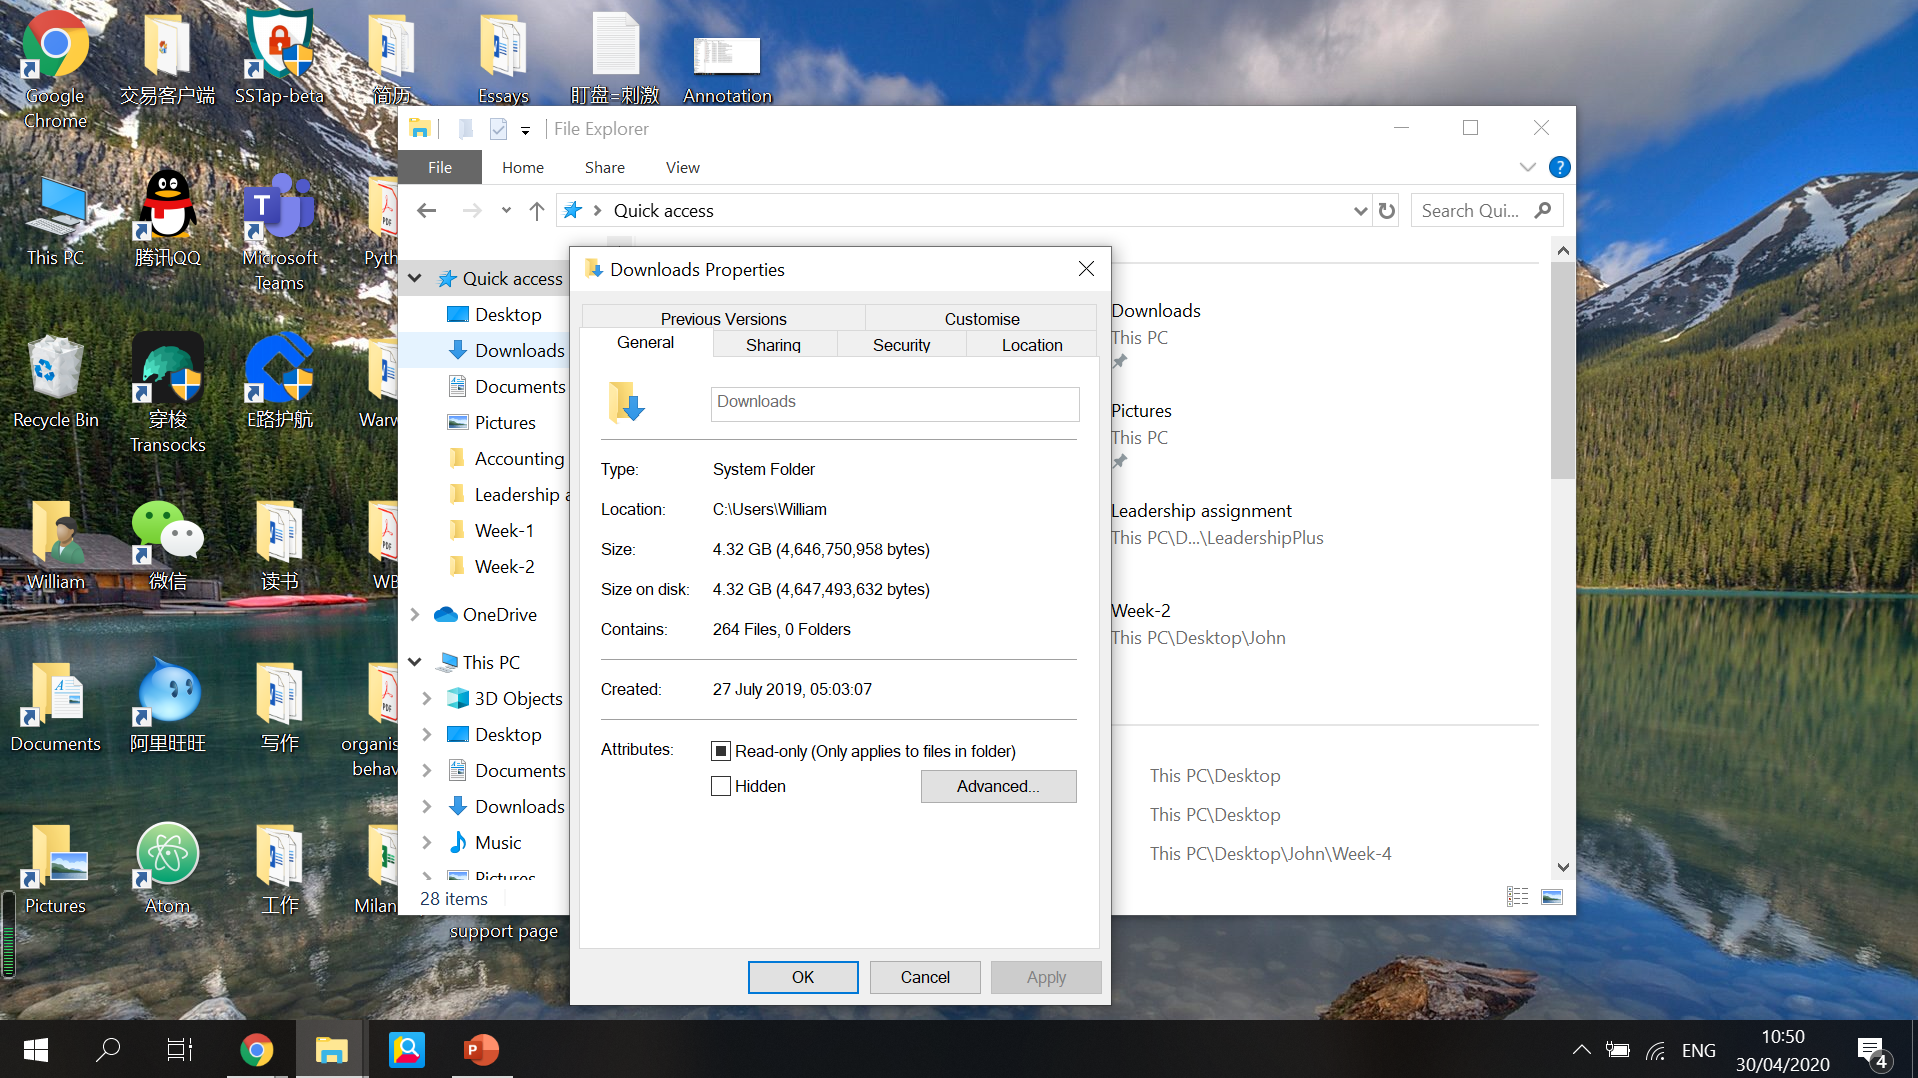Viewport: 1918px width, 1078px height.
Task: Click the folder name text field
Action: pos(895,403)
